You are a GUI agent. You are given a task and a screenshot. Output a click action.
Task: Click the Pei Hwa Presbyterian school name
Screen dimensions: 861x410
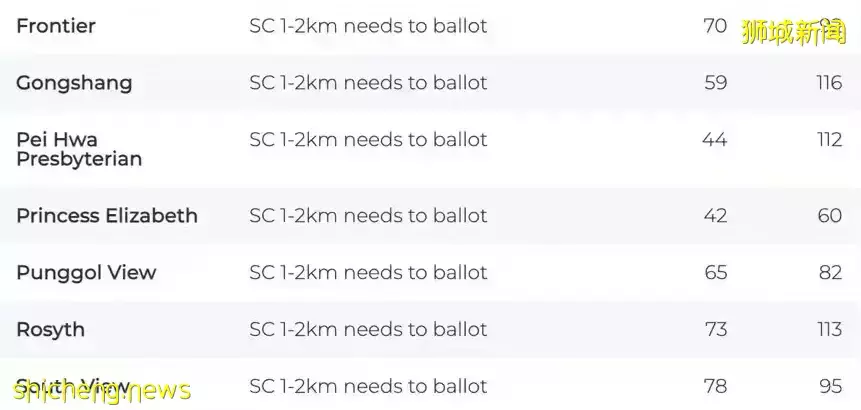[x=79, y=149]
